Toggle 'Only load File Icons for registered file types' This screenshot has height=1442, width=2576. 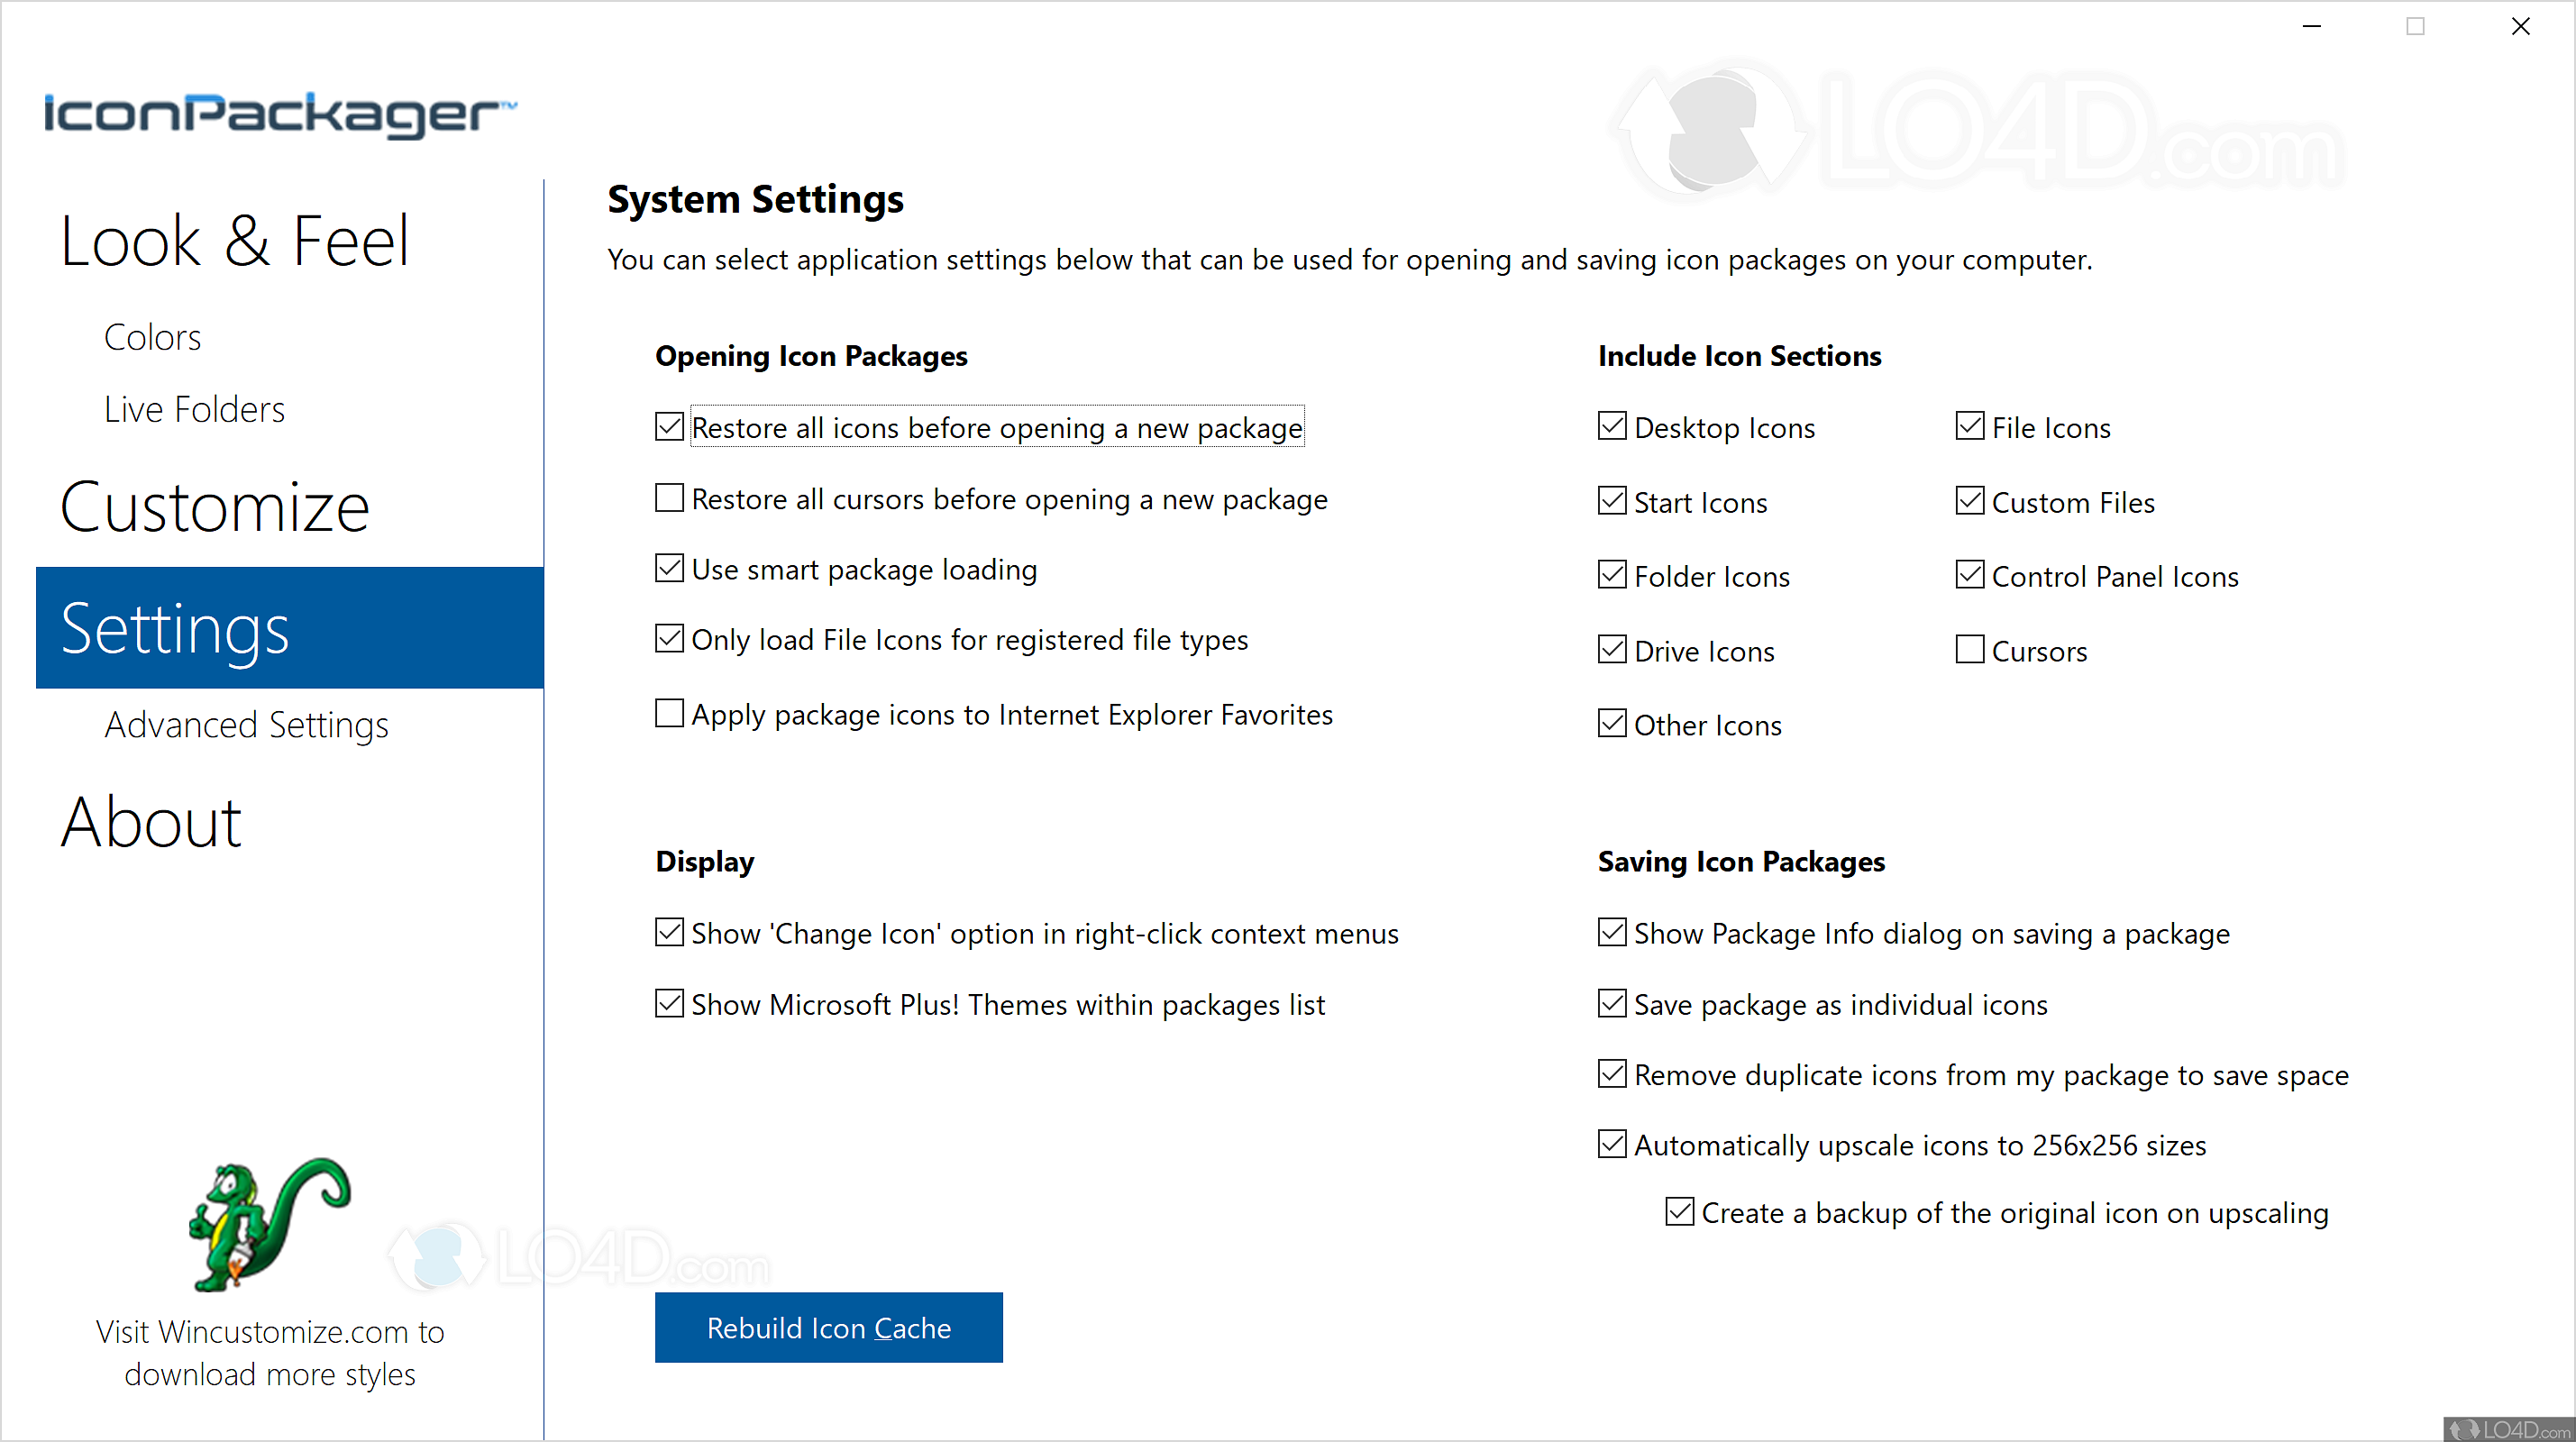669,638
